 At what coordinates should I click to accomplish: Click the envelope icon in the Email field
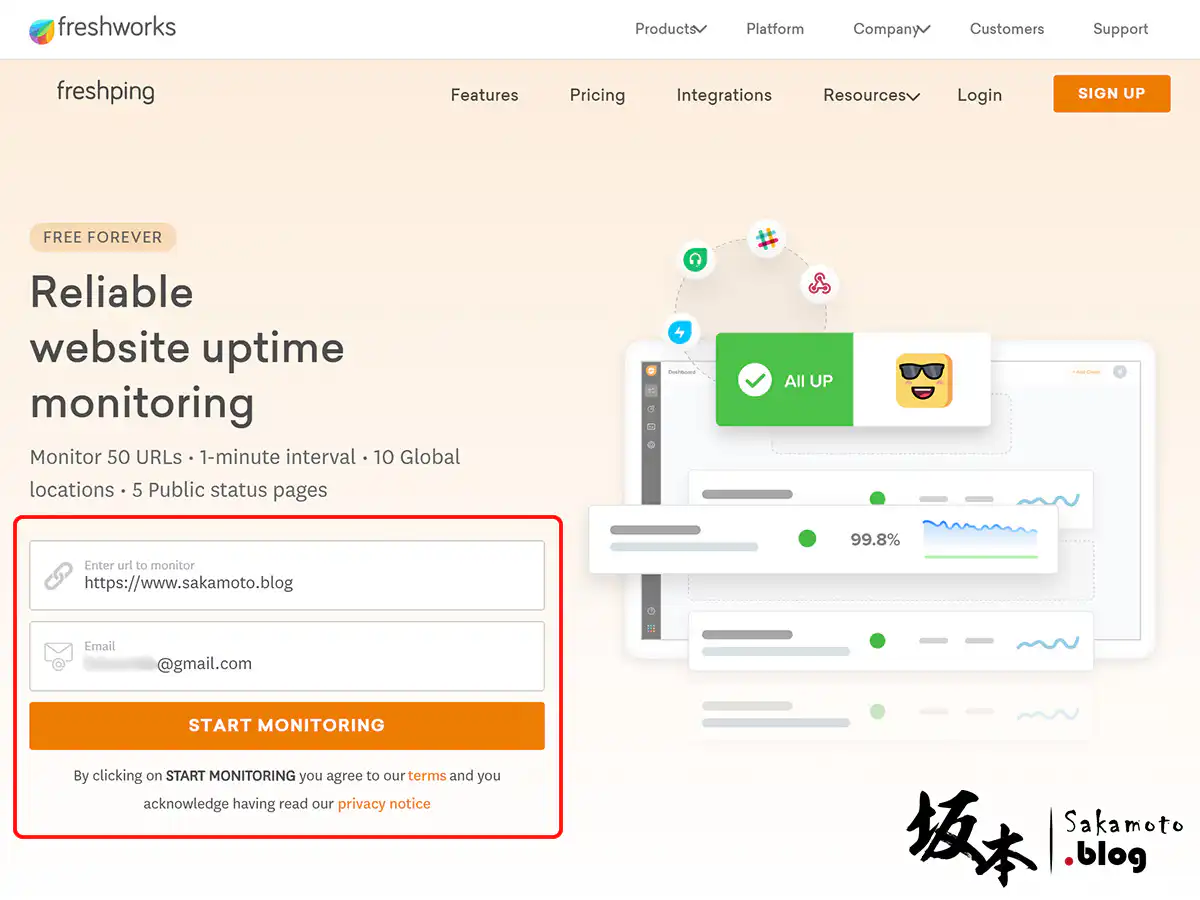pyautogui.click(x=58, y=656)
